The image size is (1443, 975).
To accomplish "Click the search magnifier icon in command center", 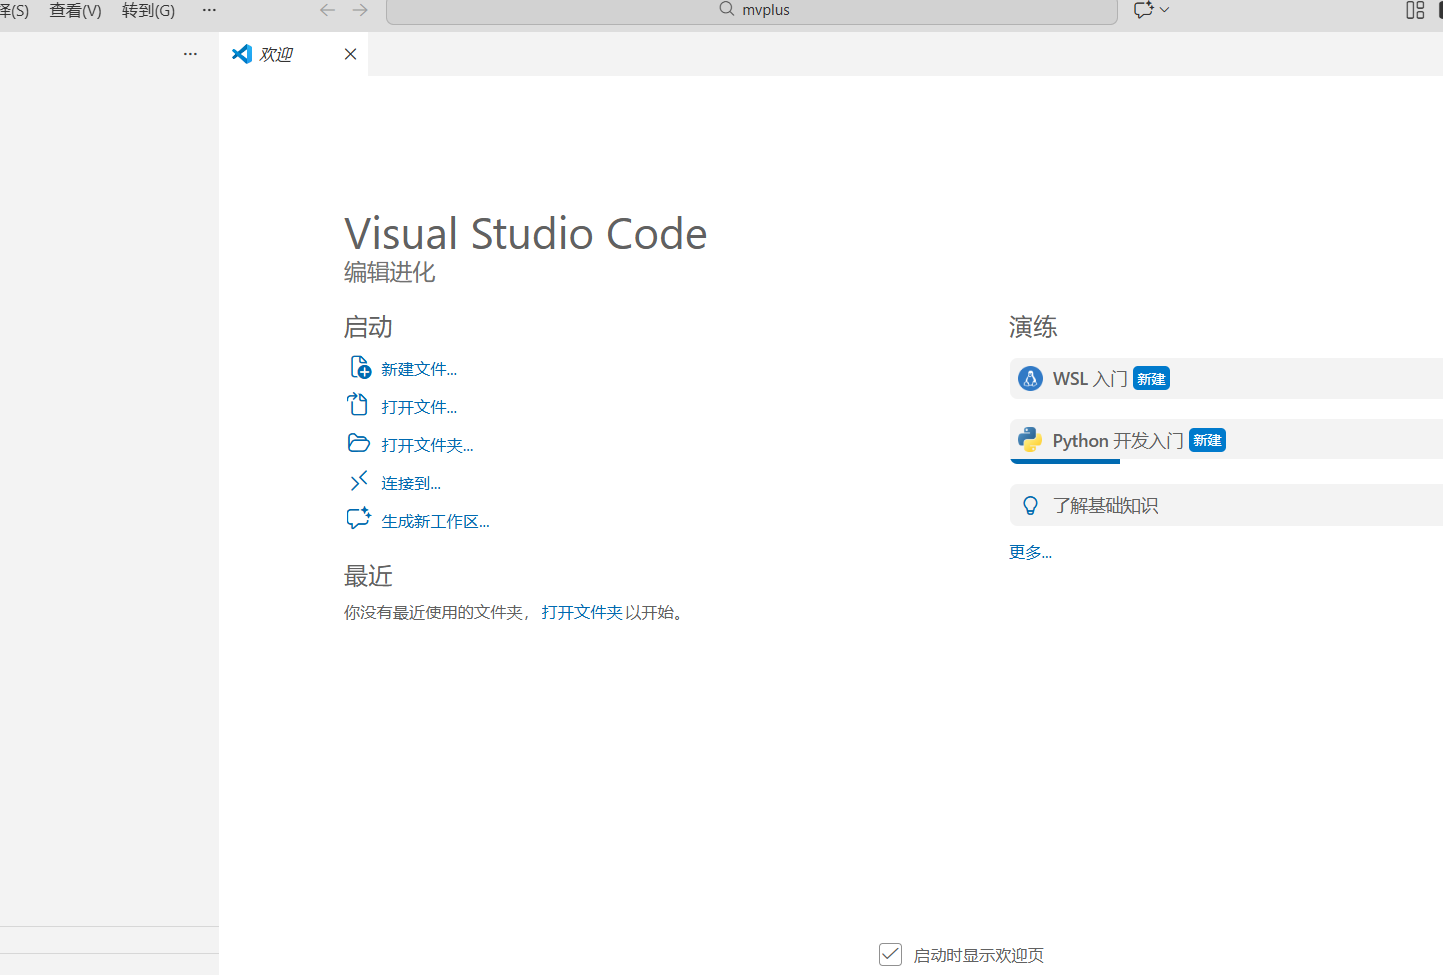I will point(727,9).
